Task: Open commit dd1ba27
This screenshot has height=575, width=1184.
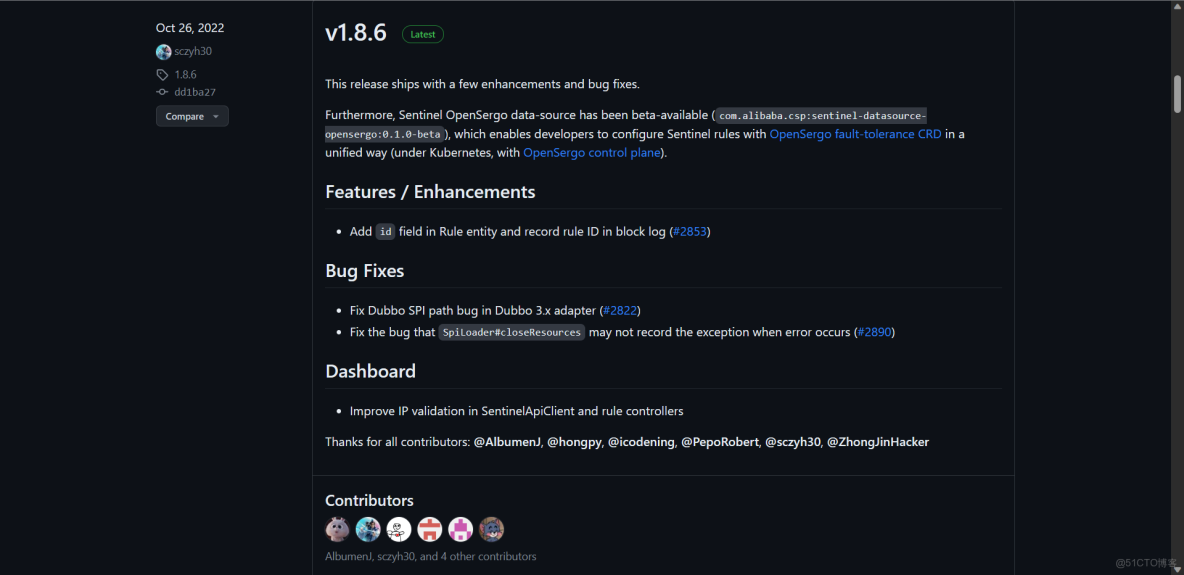Action: tap(196, 91)
